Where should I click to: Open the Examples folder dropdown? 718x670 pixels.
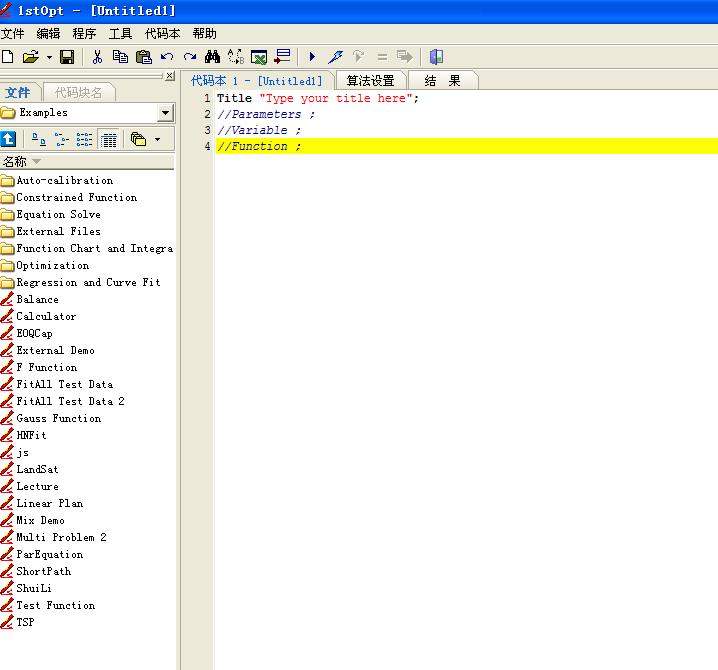coord(165,113)
